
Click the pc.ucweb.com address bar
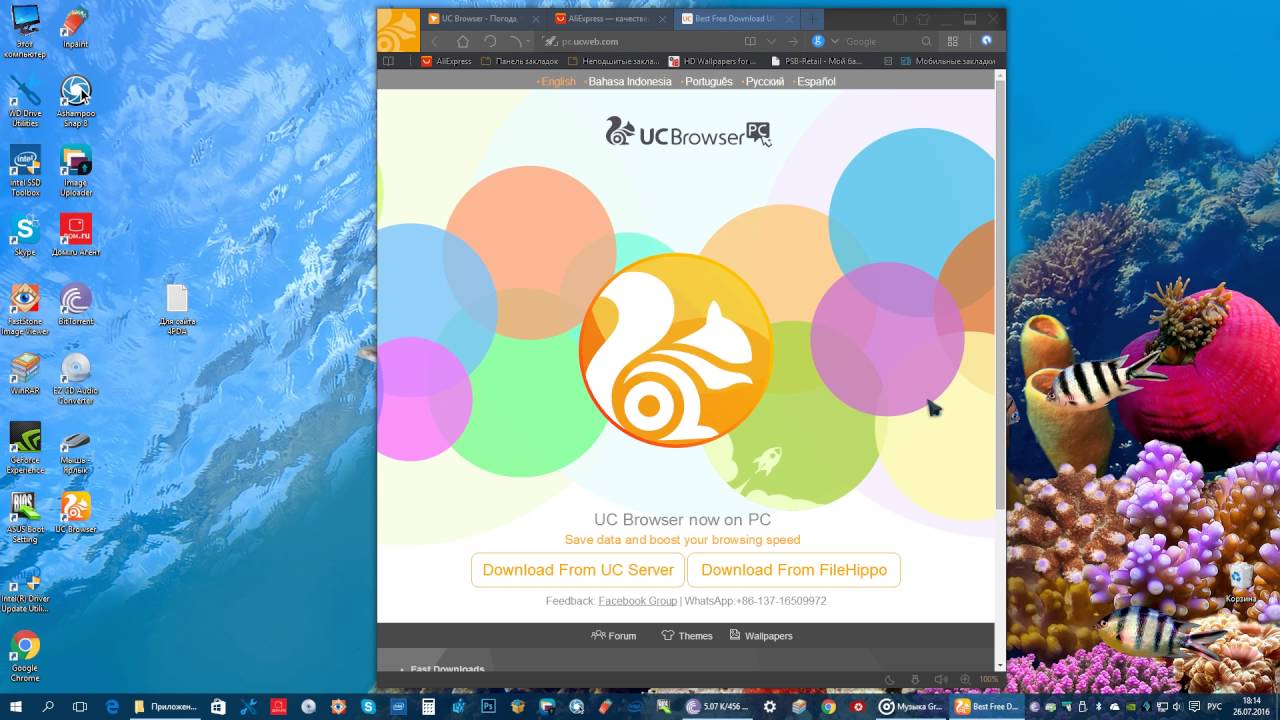coord(638,42)
